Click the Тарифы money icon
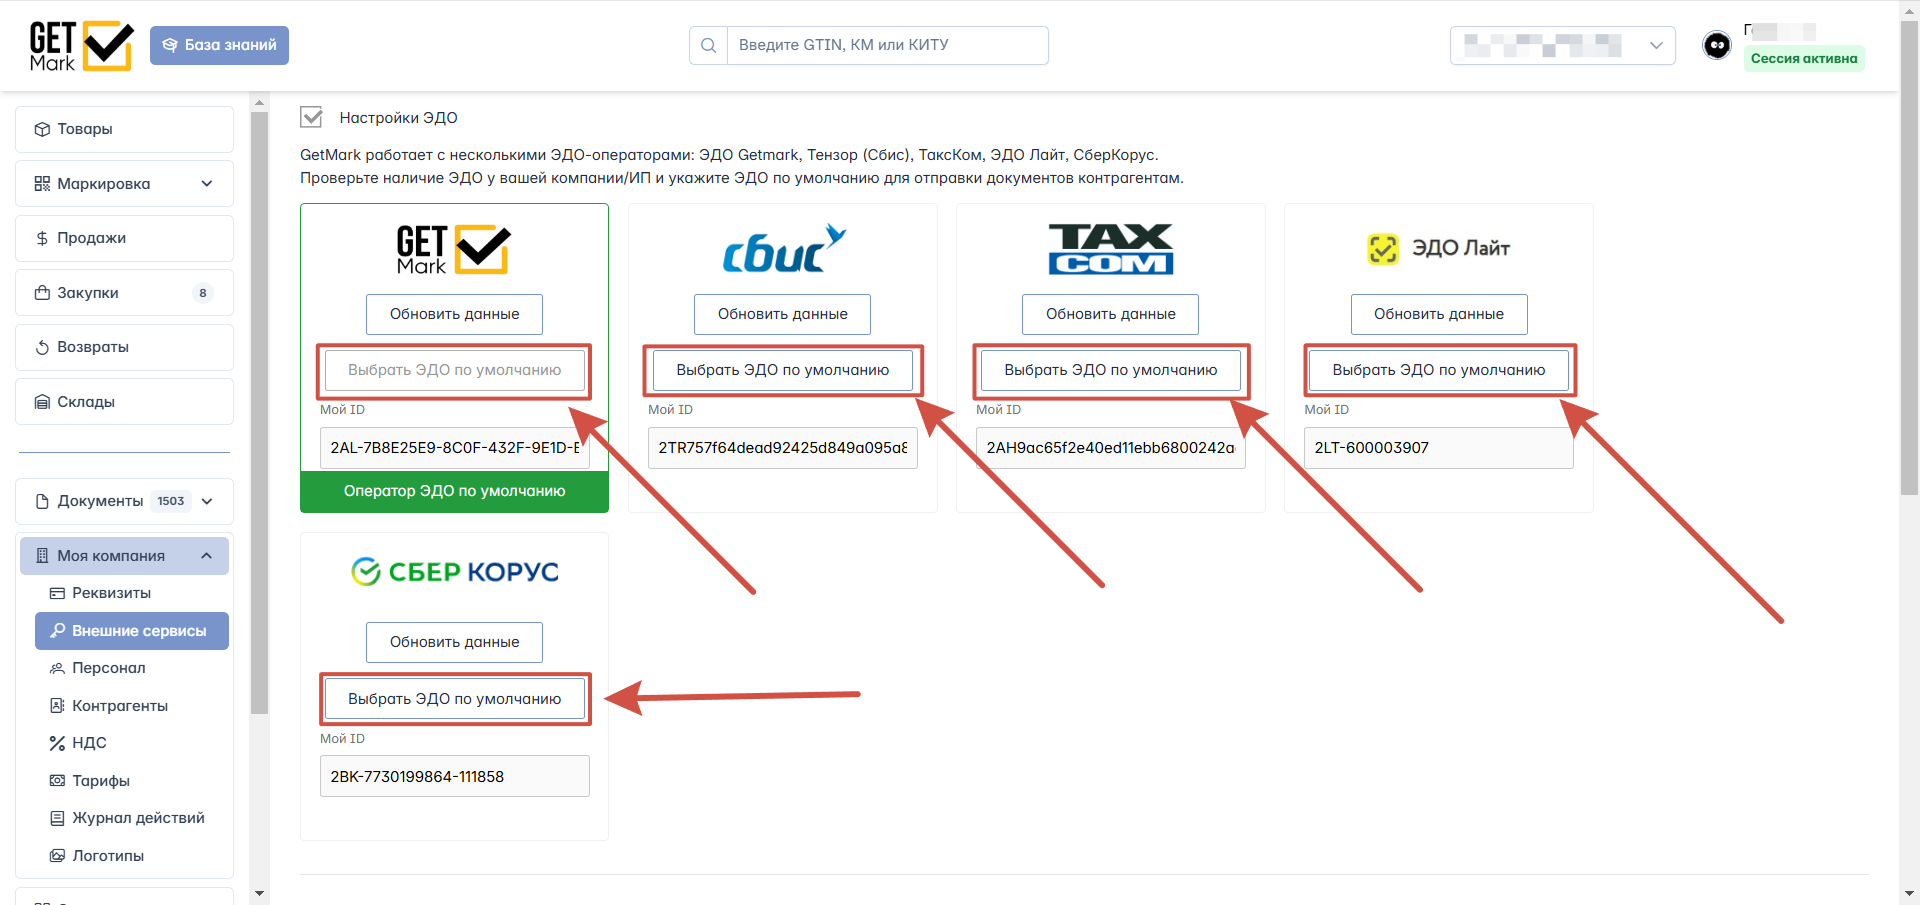Viewport: 1920px width, 905px height. tap(57, 780)
